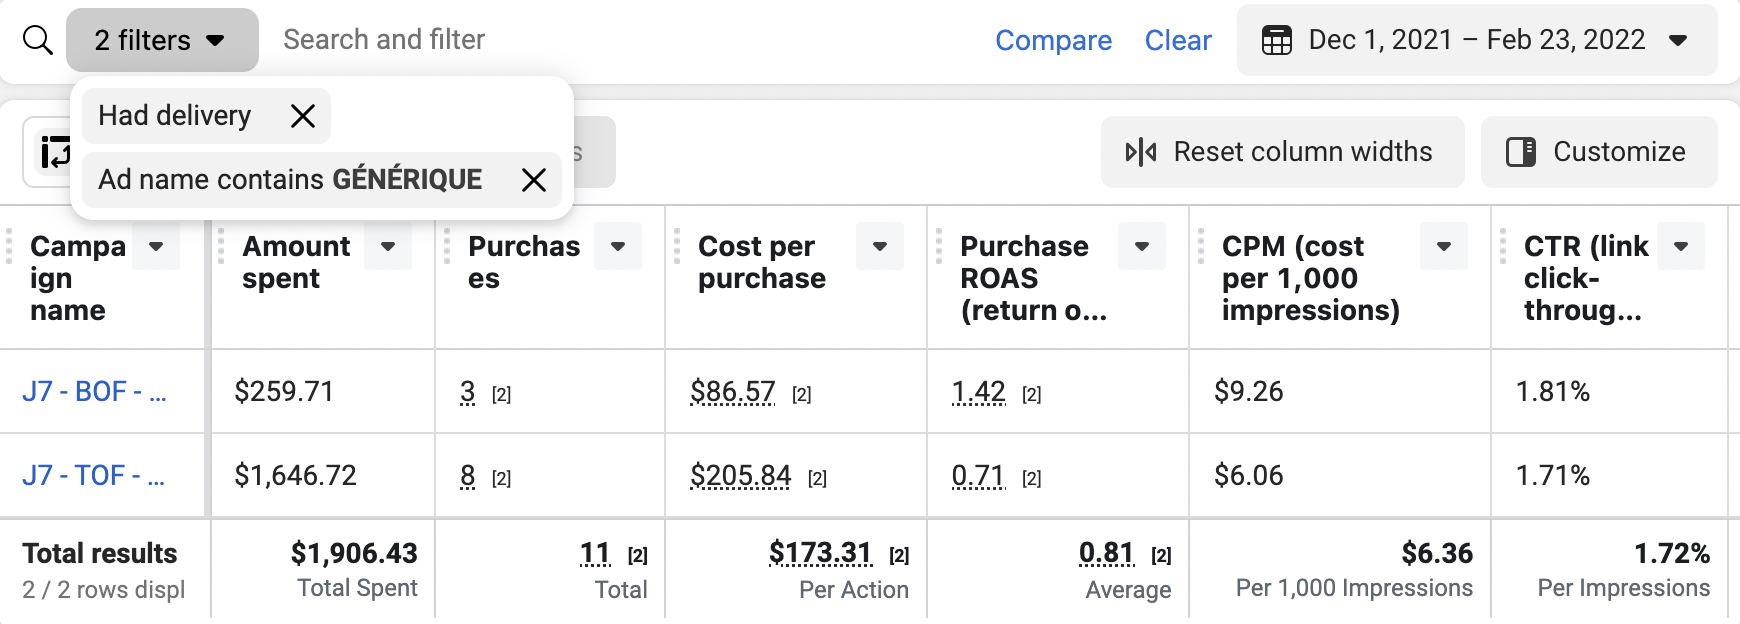Open the J7 - TOF campaign link
1740x624 pixels.
click(94, 475)
